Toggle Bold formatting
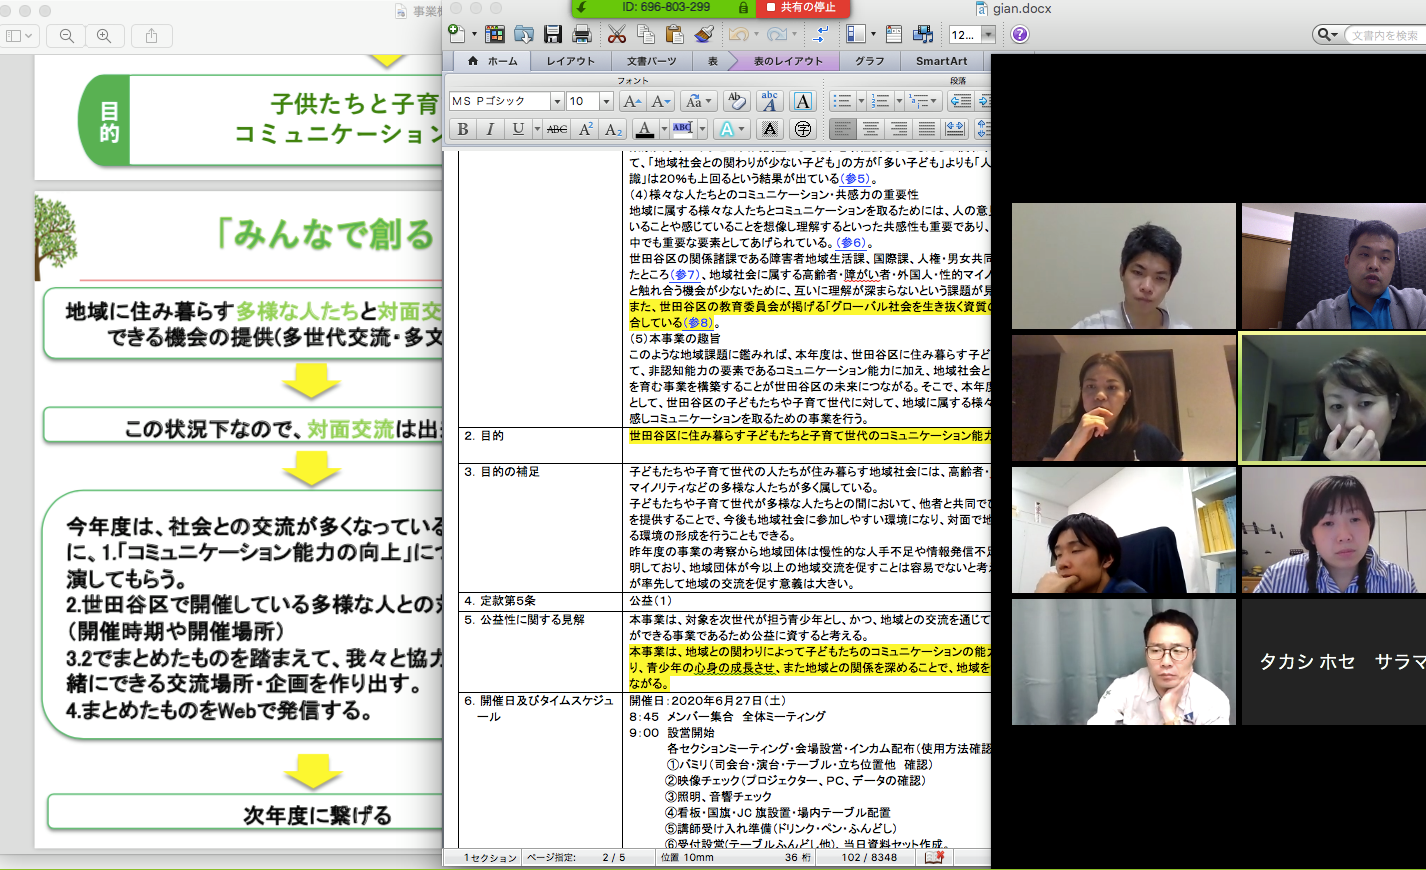Viewport: 1426px width, 870px height. pyautogui.click(x=462, y=129)
